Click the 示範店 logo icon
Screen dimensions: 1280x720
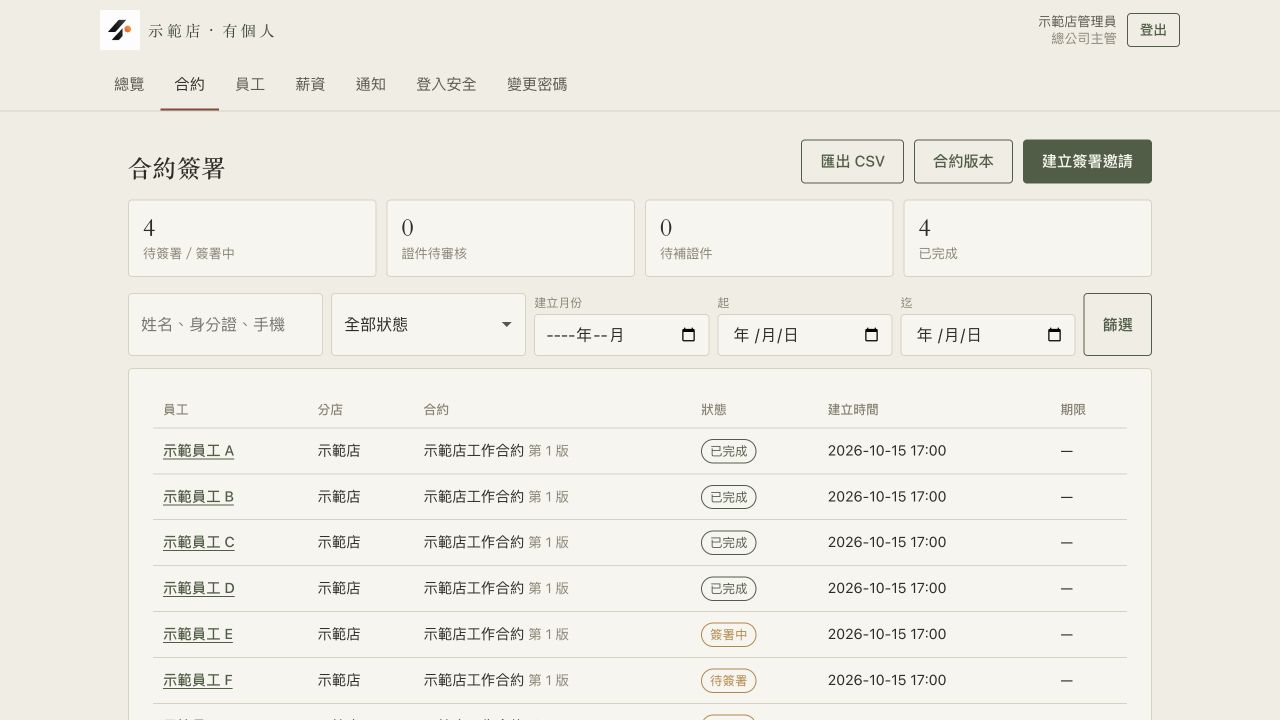click(x=120, y=30)
